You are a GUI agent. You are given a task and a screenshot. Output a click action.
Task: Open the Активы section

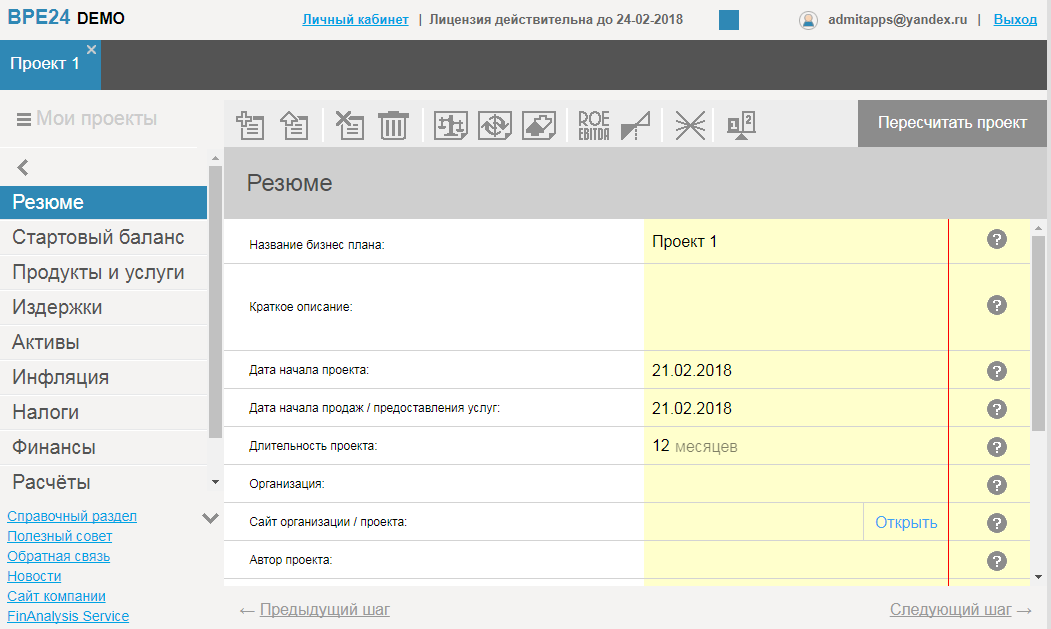(x=103, y=342)
